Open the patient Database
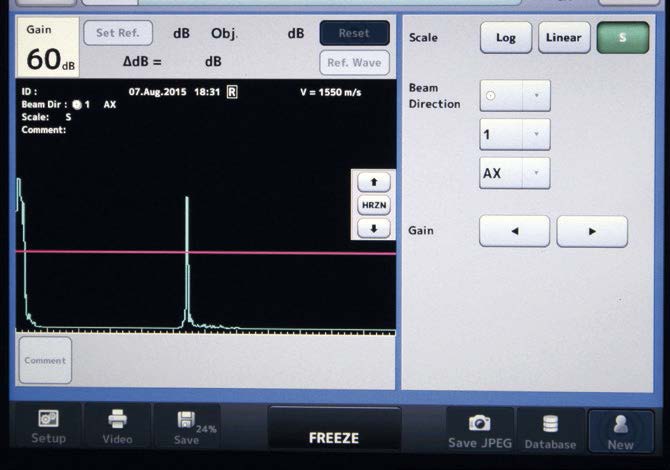Screen dimensions: 670x470 pyautogui.click(x=550, y=430)
